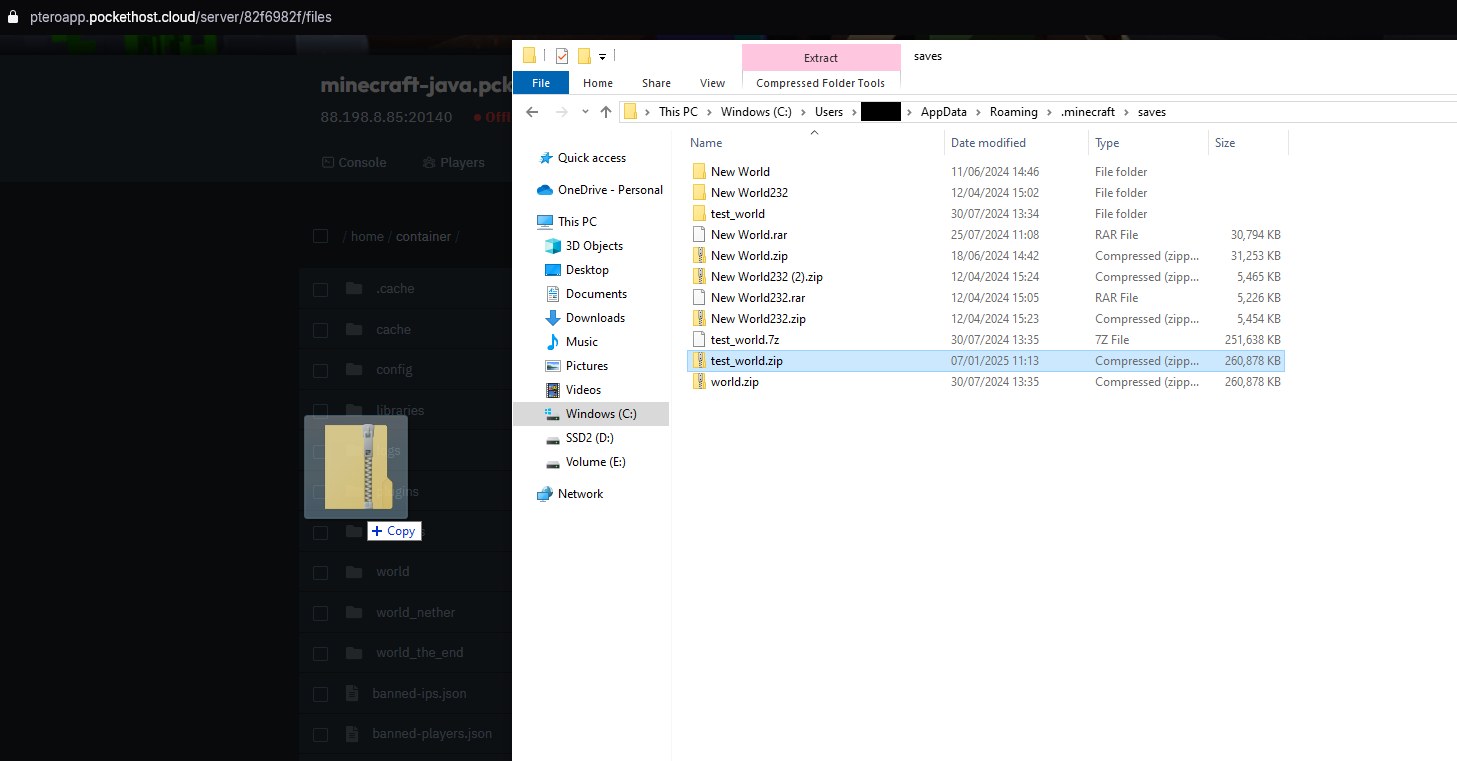Tick the checkbox beside .cache folder

320,290
